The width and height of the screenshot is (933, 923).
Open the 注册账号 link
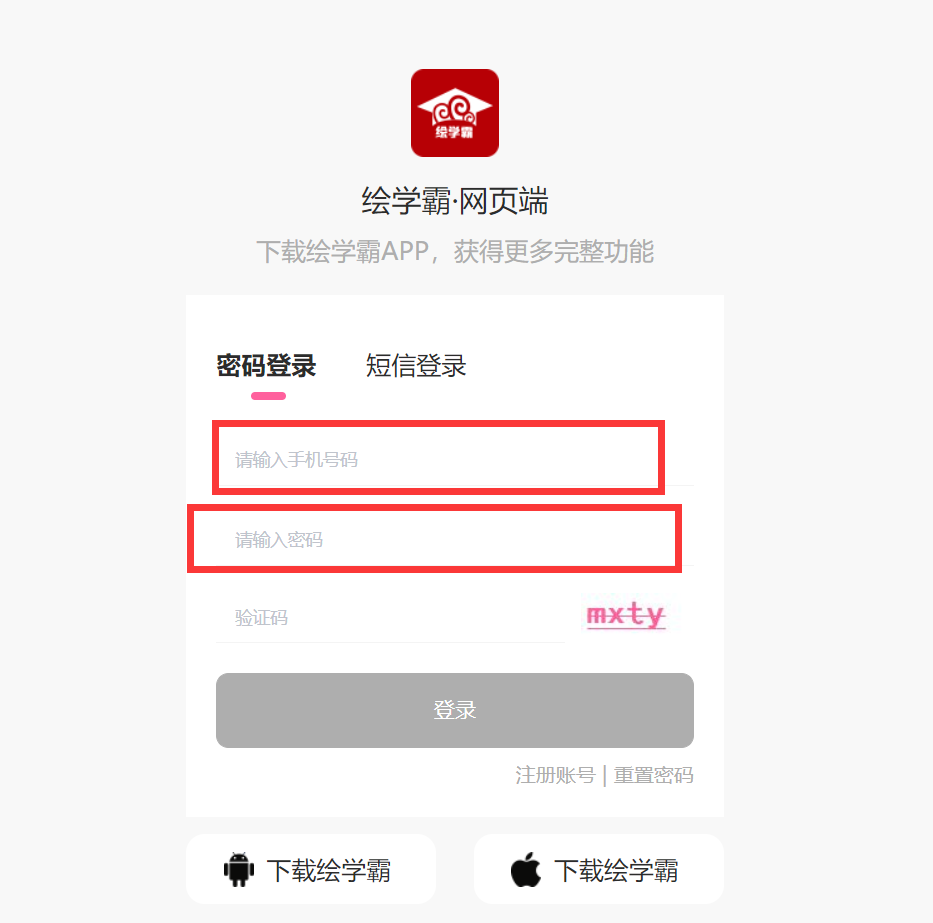pos(555,775)
